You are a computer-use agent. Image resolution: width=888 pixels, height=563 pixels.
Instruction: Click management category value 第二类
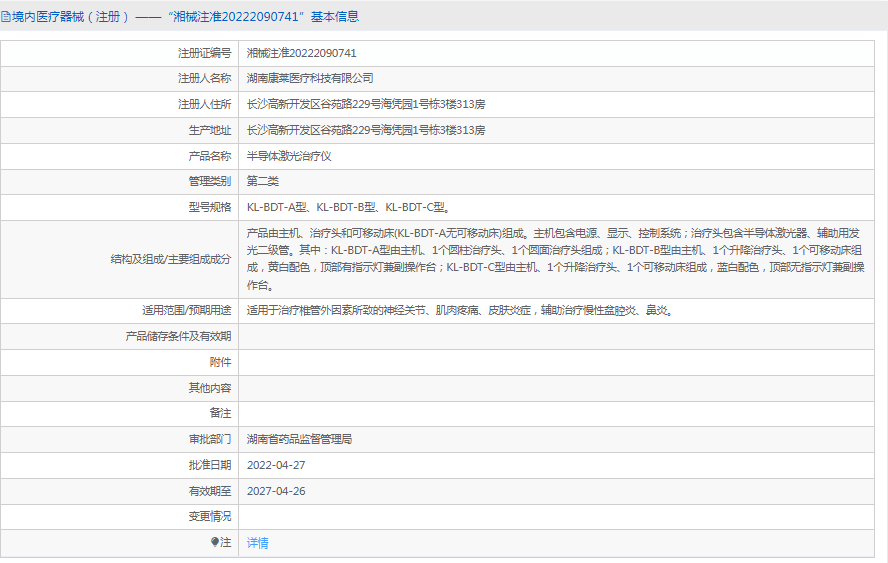pyautogui.click(x=263, y=181)
